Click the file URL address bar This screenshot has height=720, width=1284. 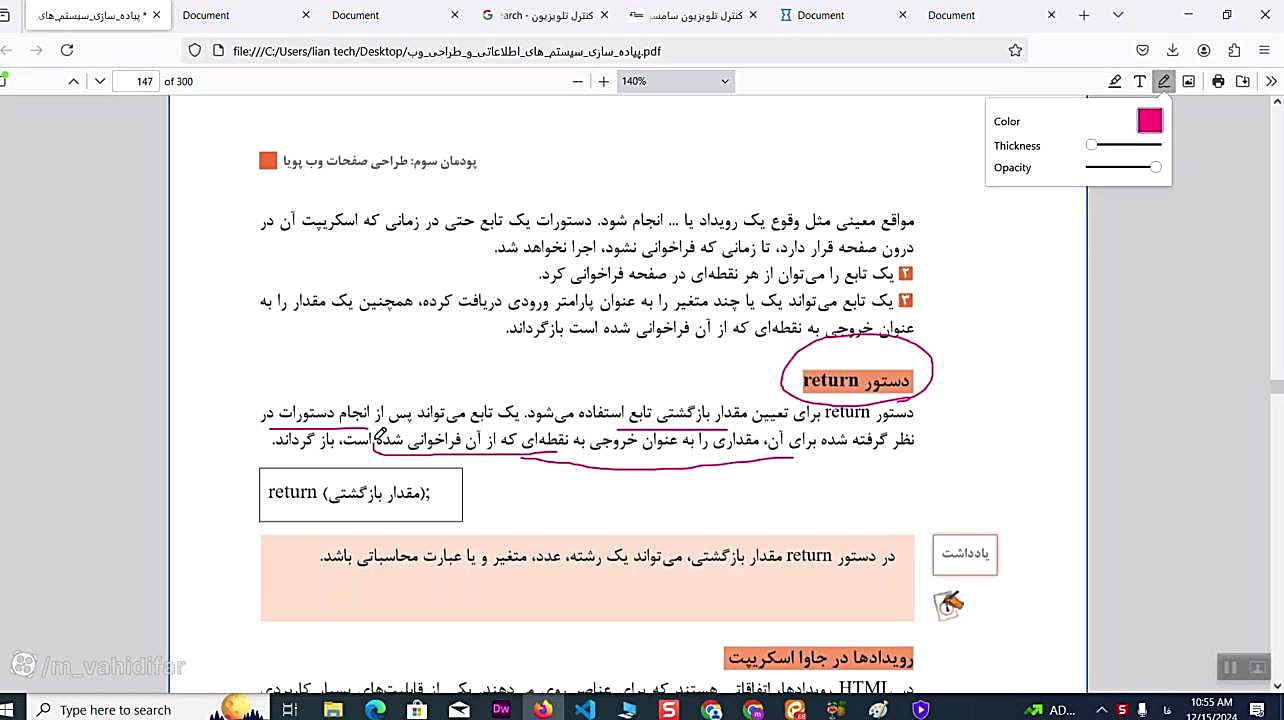coord(605,50)
